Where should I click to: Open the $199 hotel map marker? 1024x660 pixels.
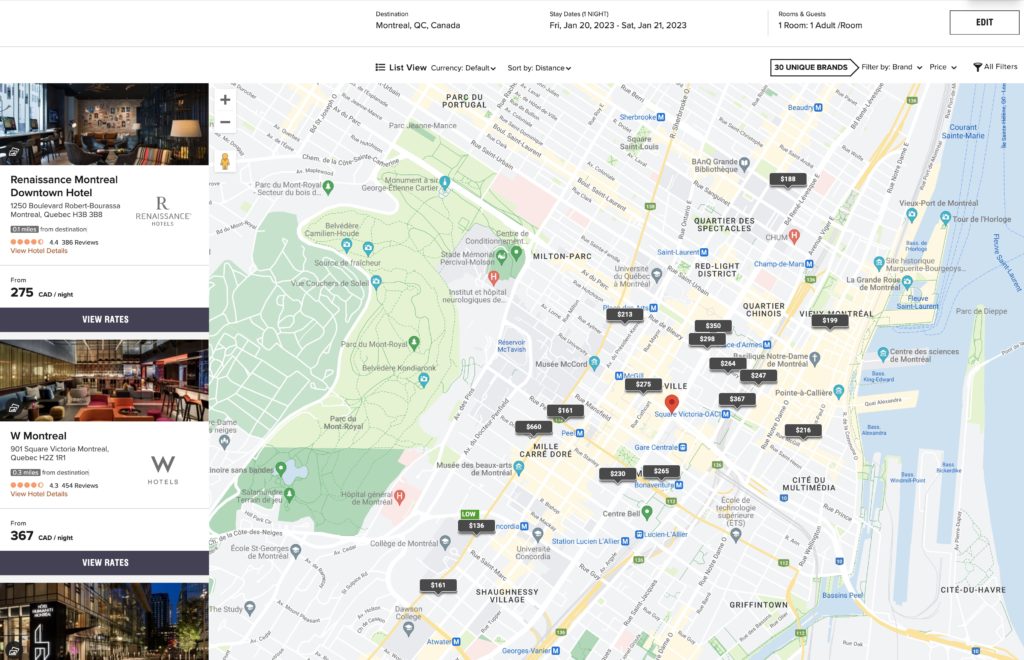[829, 321]
